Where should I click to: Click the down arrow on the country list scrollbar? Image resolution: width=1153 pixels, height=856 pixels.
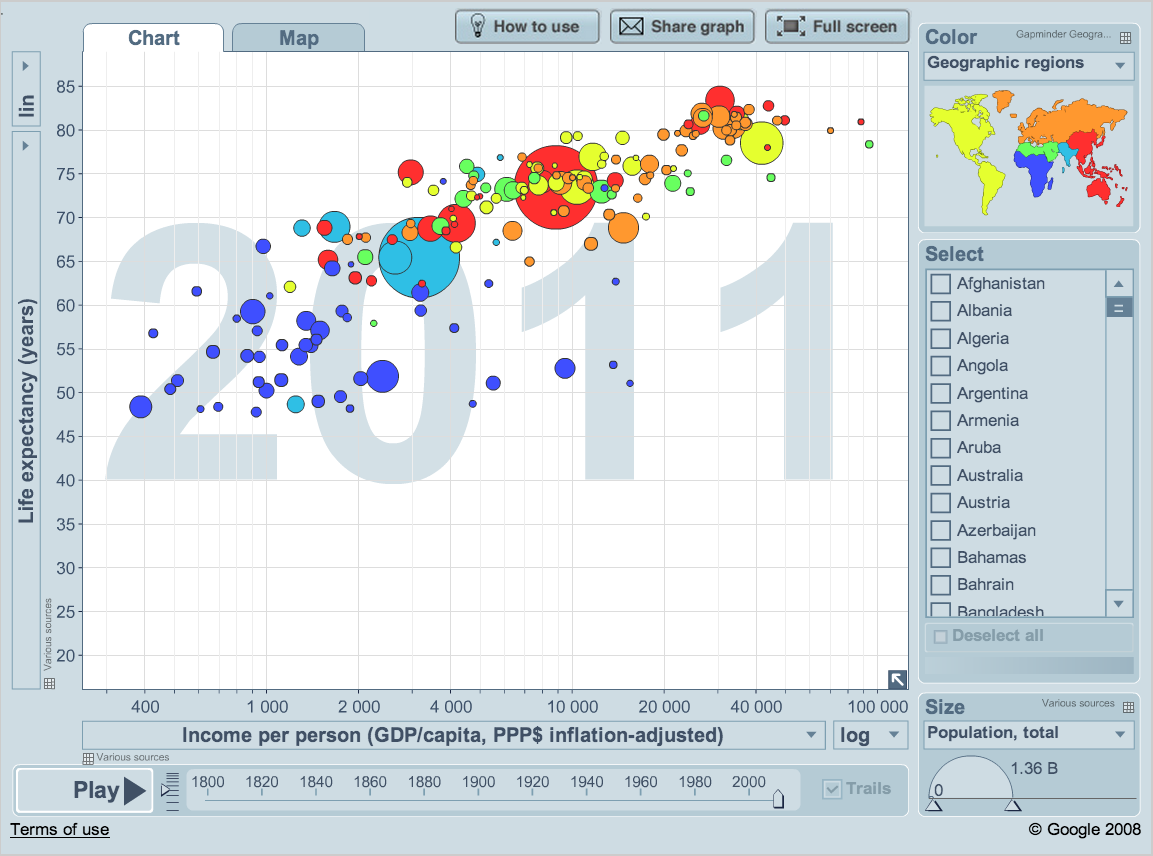pyautogui.click(x=1119, y=604)
